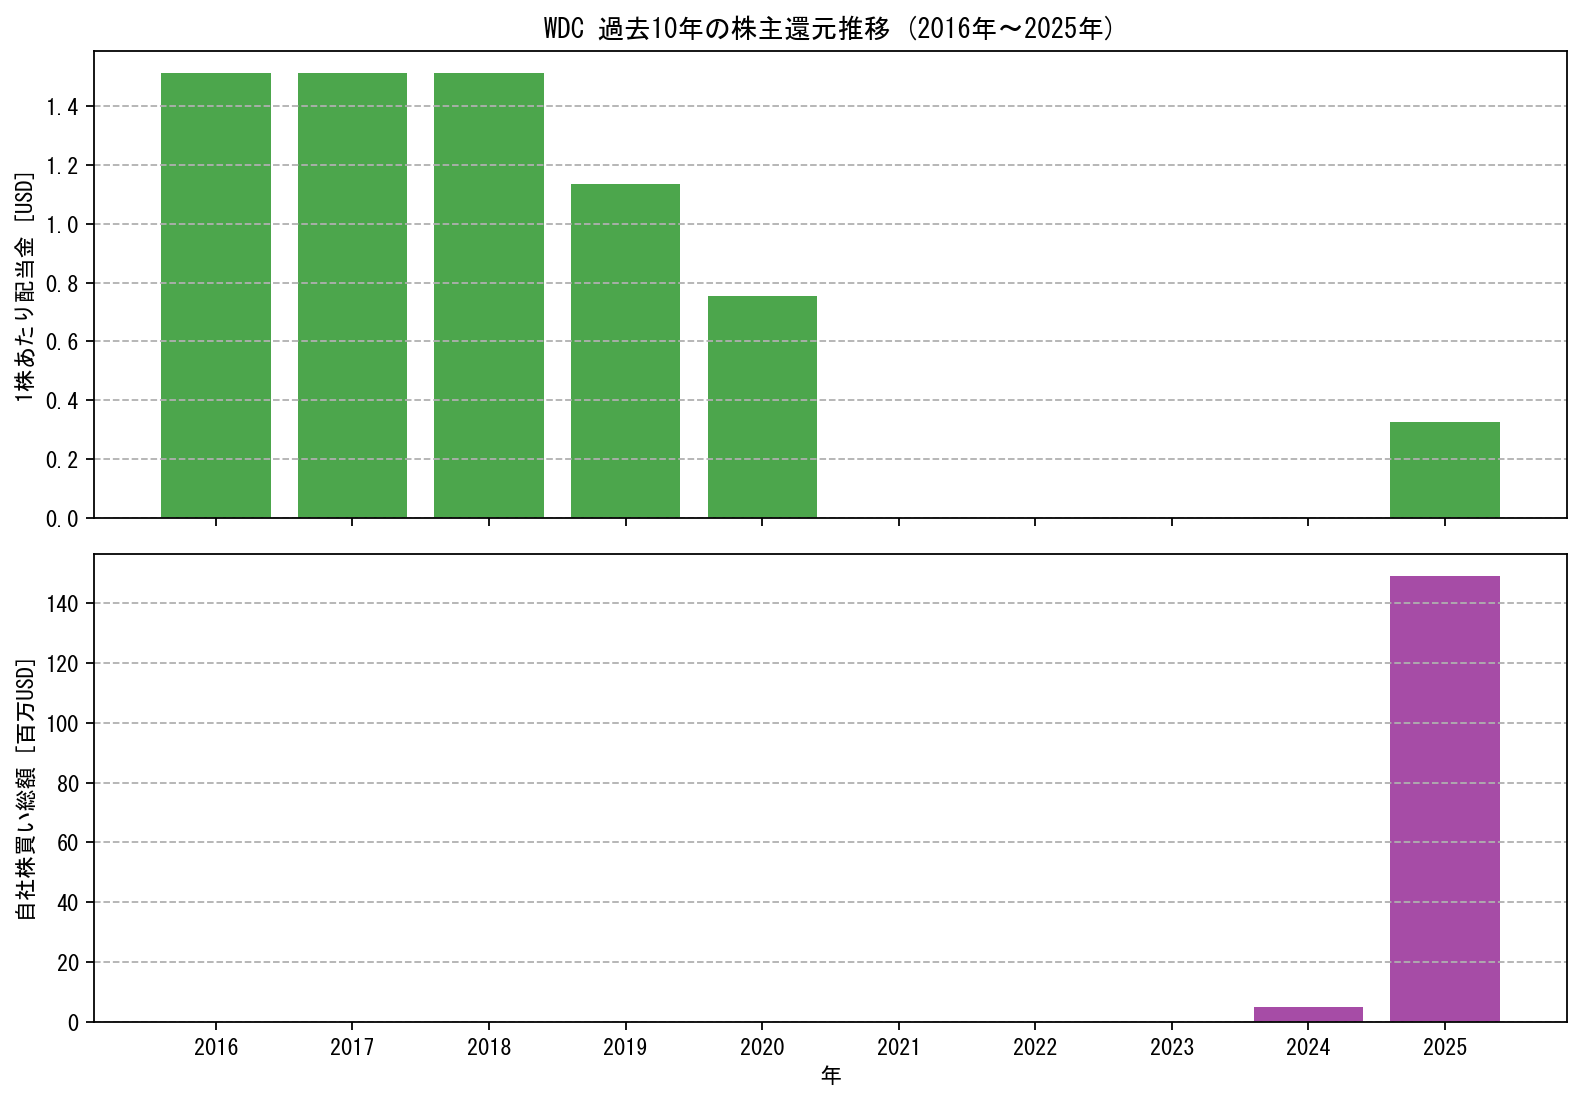
Task: Select the '0.0' tick on the dividend axis
Action: point(62,519)
